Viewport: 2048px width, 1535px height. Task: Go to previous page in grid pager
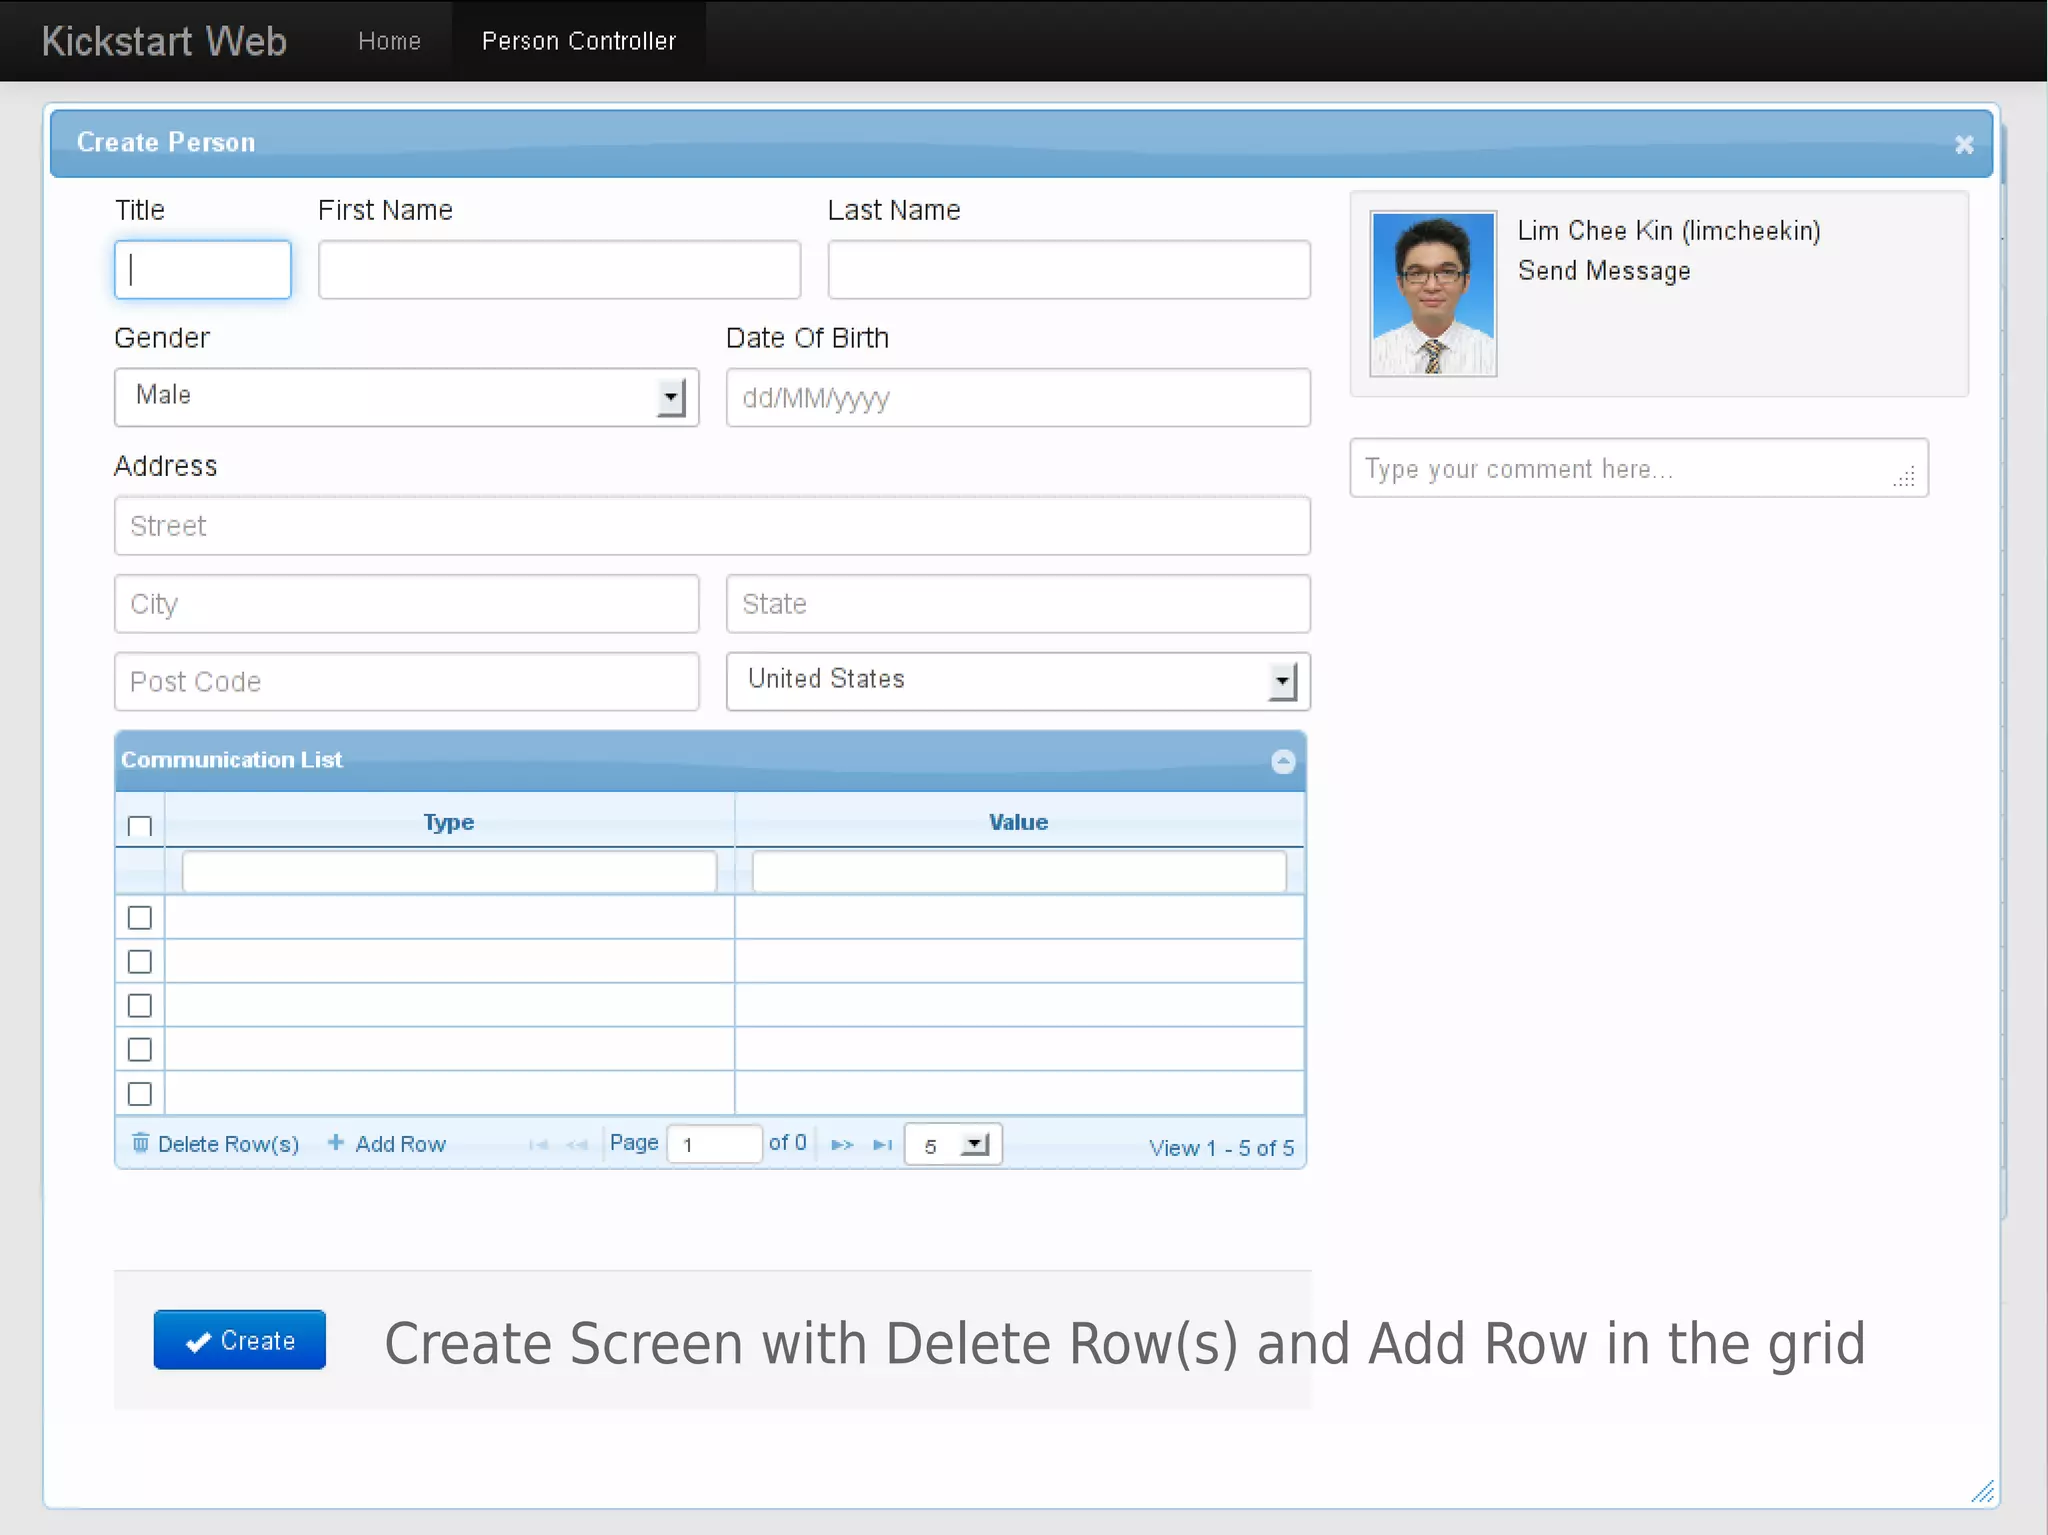[577, 1144]
